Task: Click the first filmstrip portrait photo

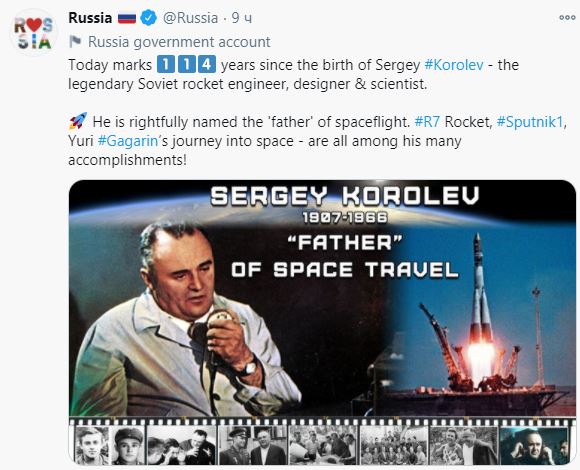Action: [x=92, y=445]
